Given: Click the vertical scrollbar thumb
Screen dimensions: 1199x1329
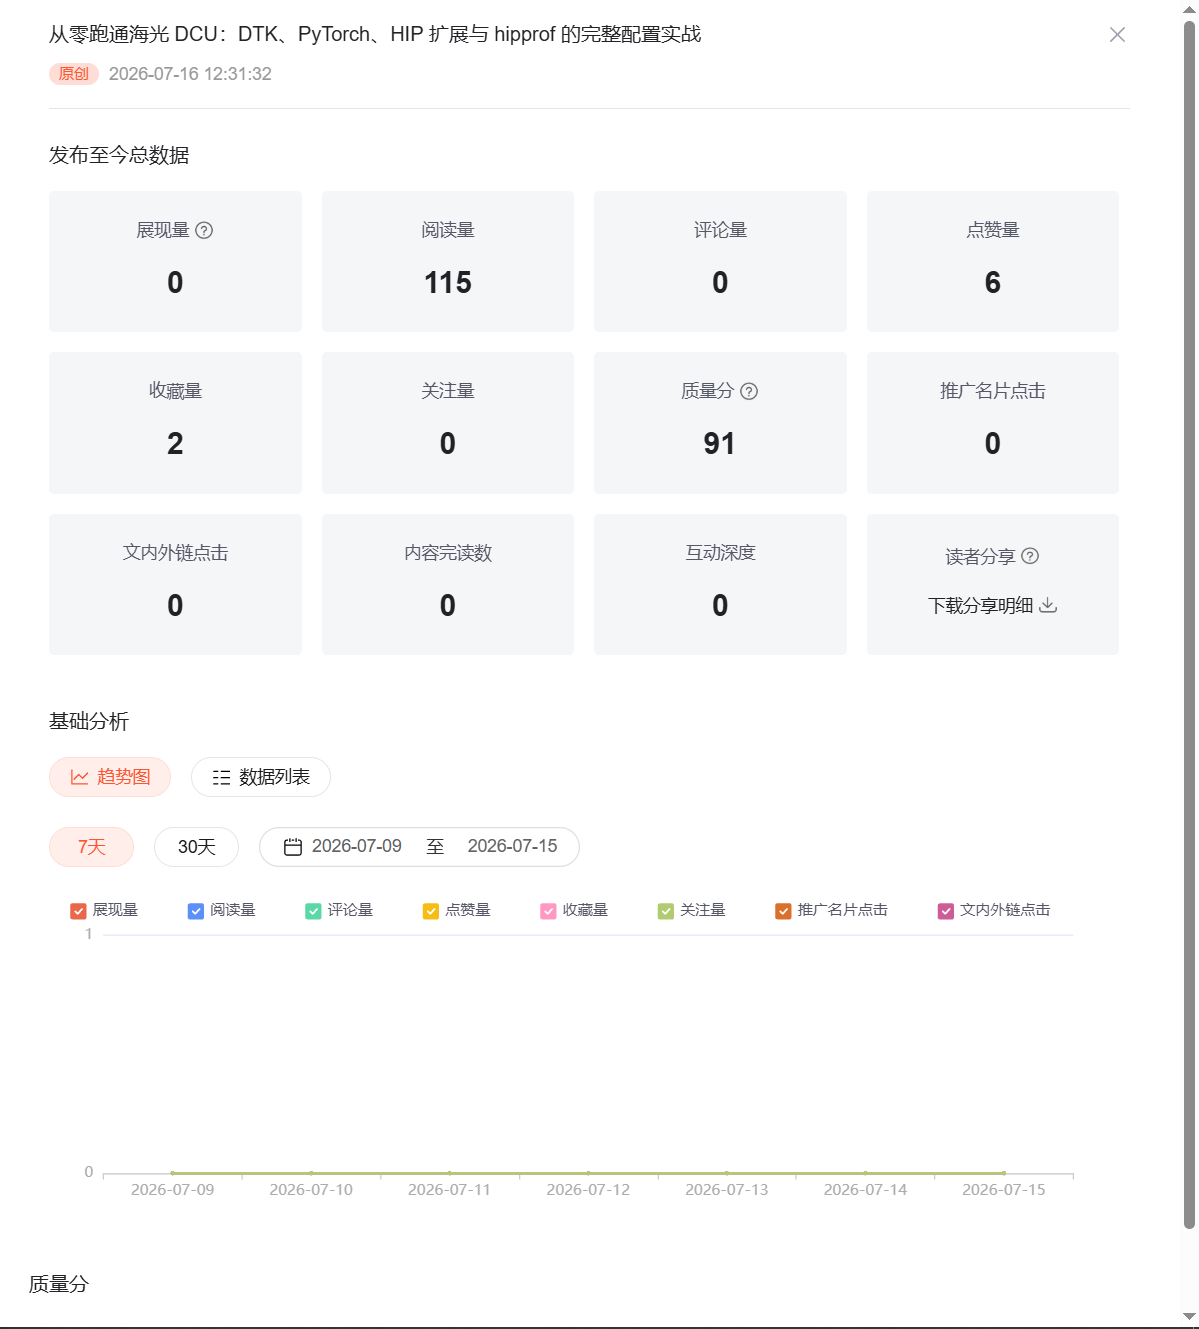Looking at the screenshot, I should (1190, 624).
